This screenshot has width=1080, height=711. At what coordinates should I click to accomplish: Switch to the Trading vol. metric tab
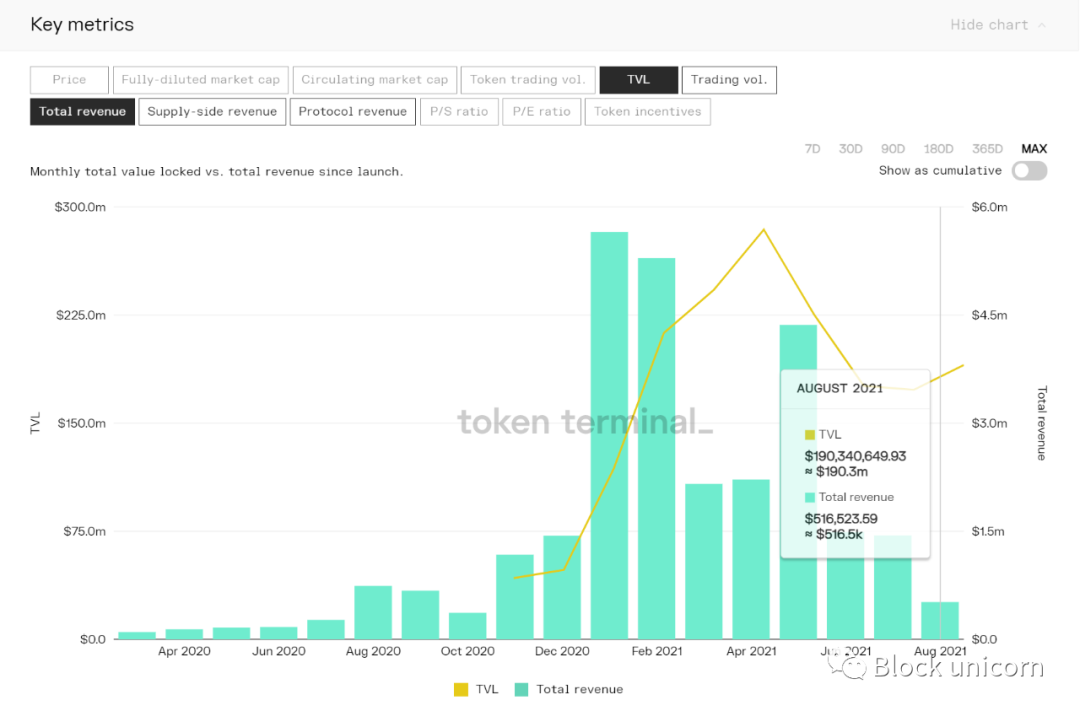729,79
